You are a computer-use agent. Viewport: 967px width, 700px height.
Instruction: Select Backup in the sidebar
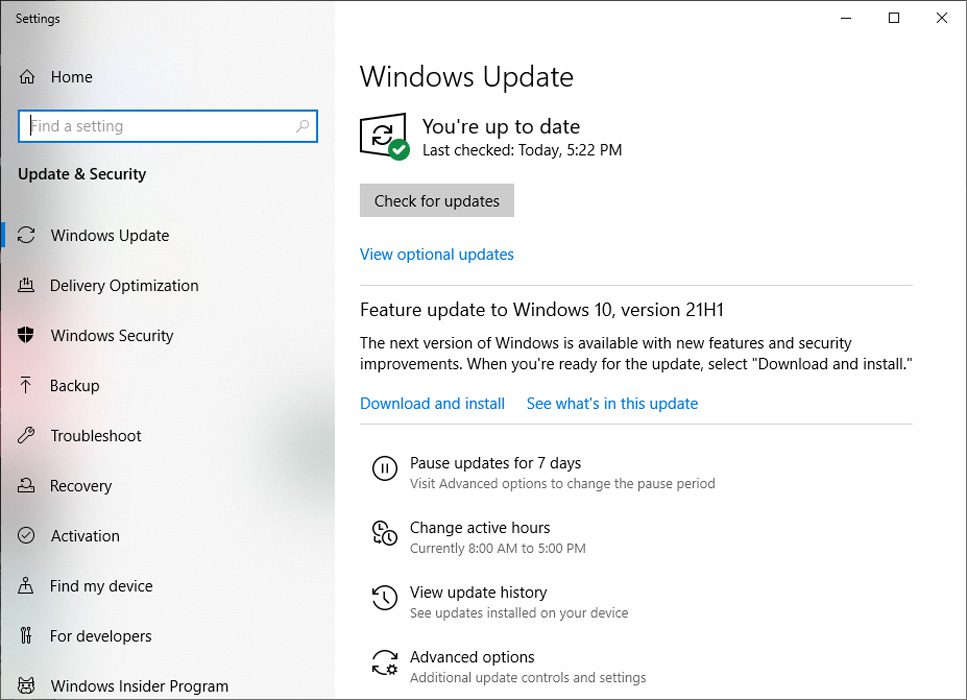point(75,385)
